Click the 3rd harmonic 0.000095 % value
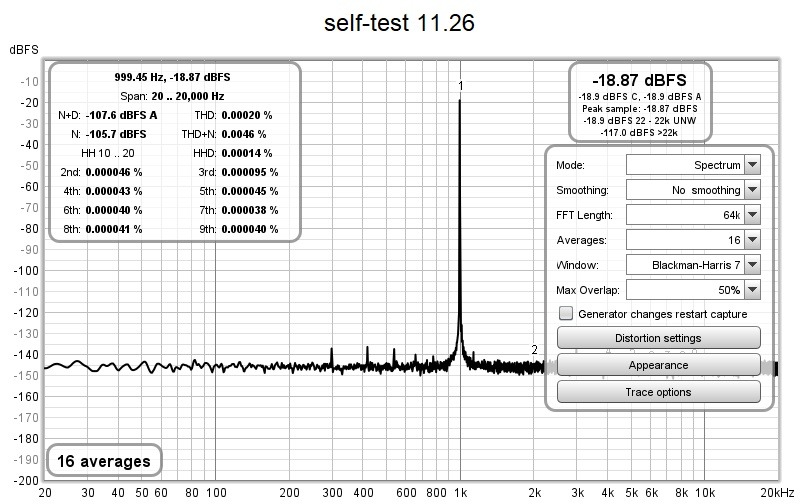 tap(250, 172)
